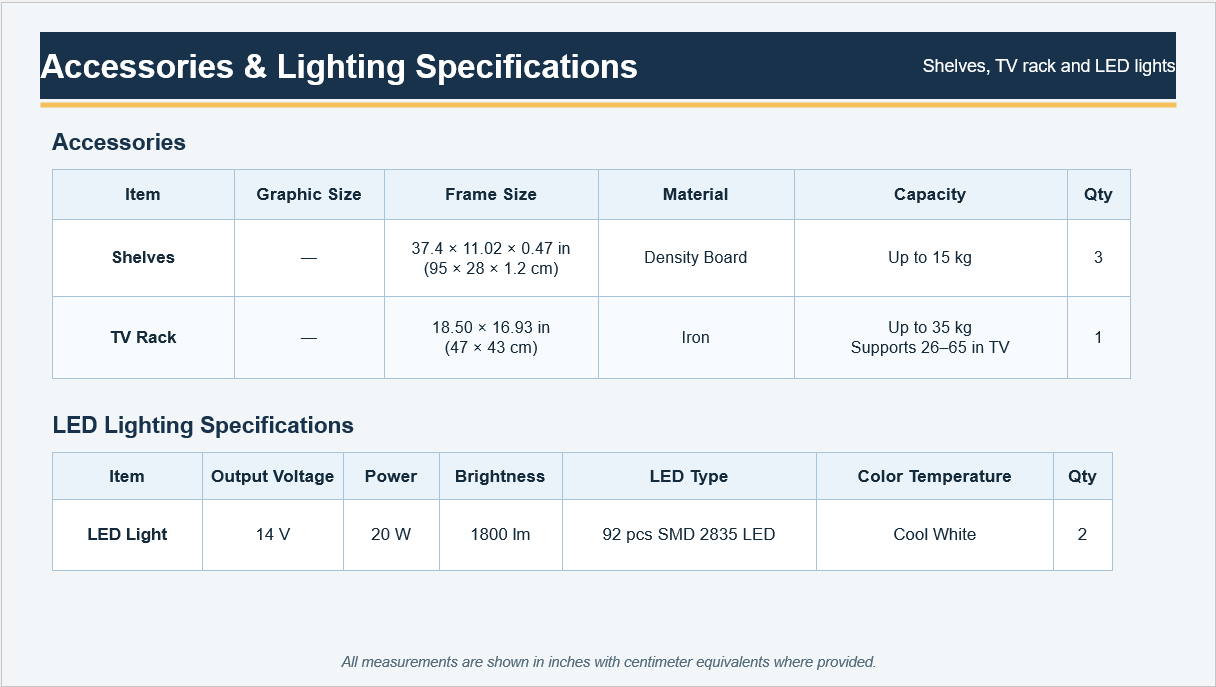Click the Capacity column header in Accessories
The height and width of the screenshot is (687, 1216).
click(930, 194)
